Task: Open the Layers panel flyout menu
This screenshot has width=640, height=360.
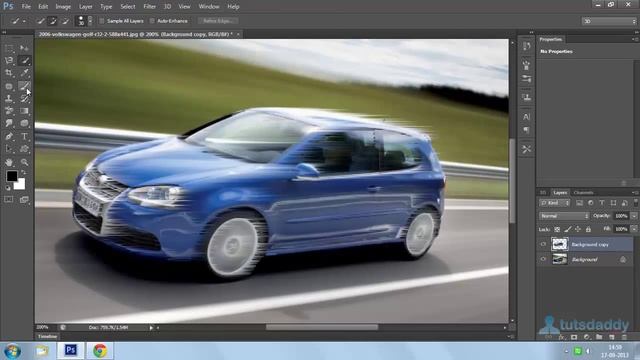Action: click(635, 193)
